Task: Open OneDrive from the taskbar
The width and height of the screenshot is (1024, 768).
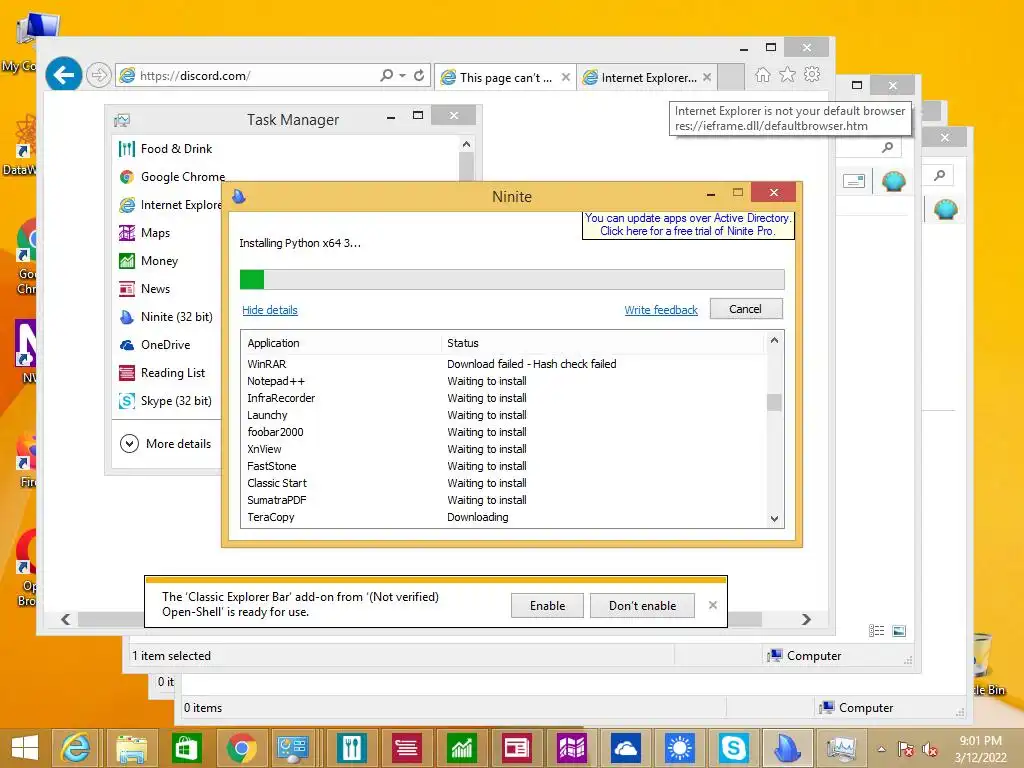Action: (625, 748)
